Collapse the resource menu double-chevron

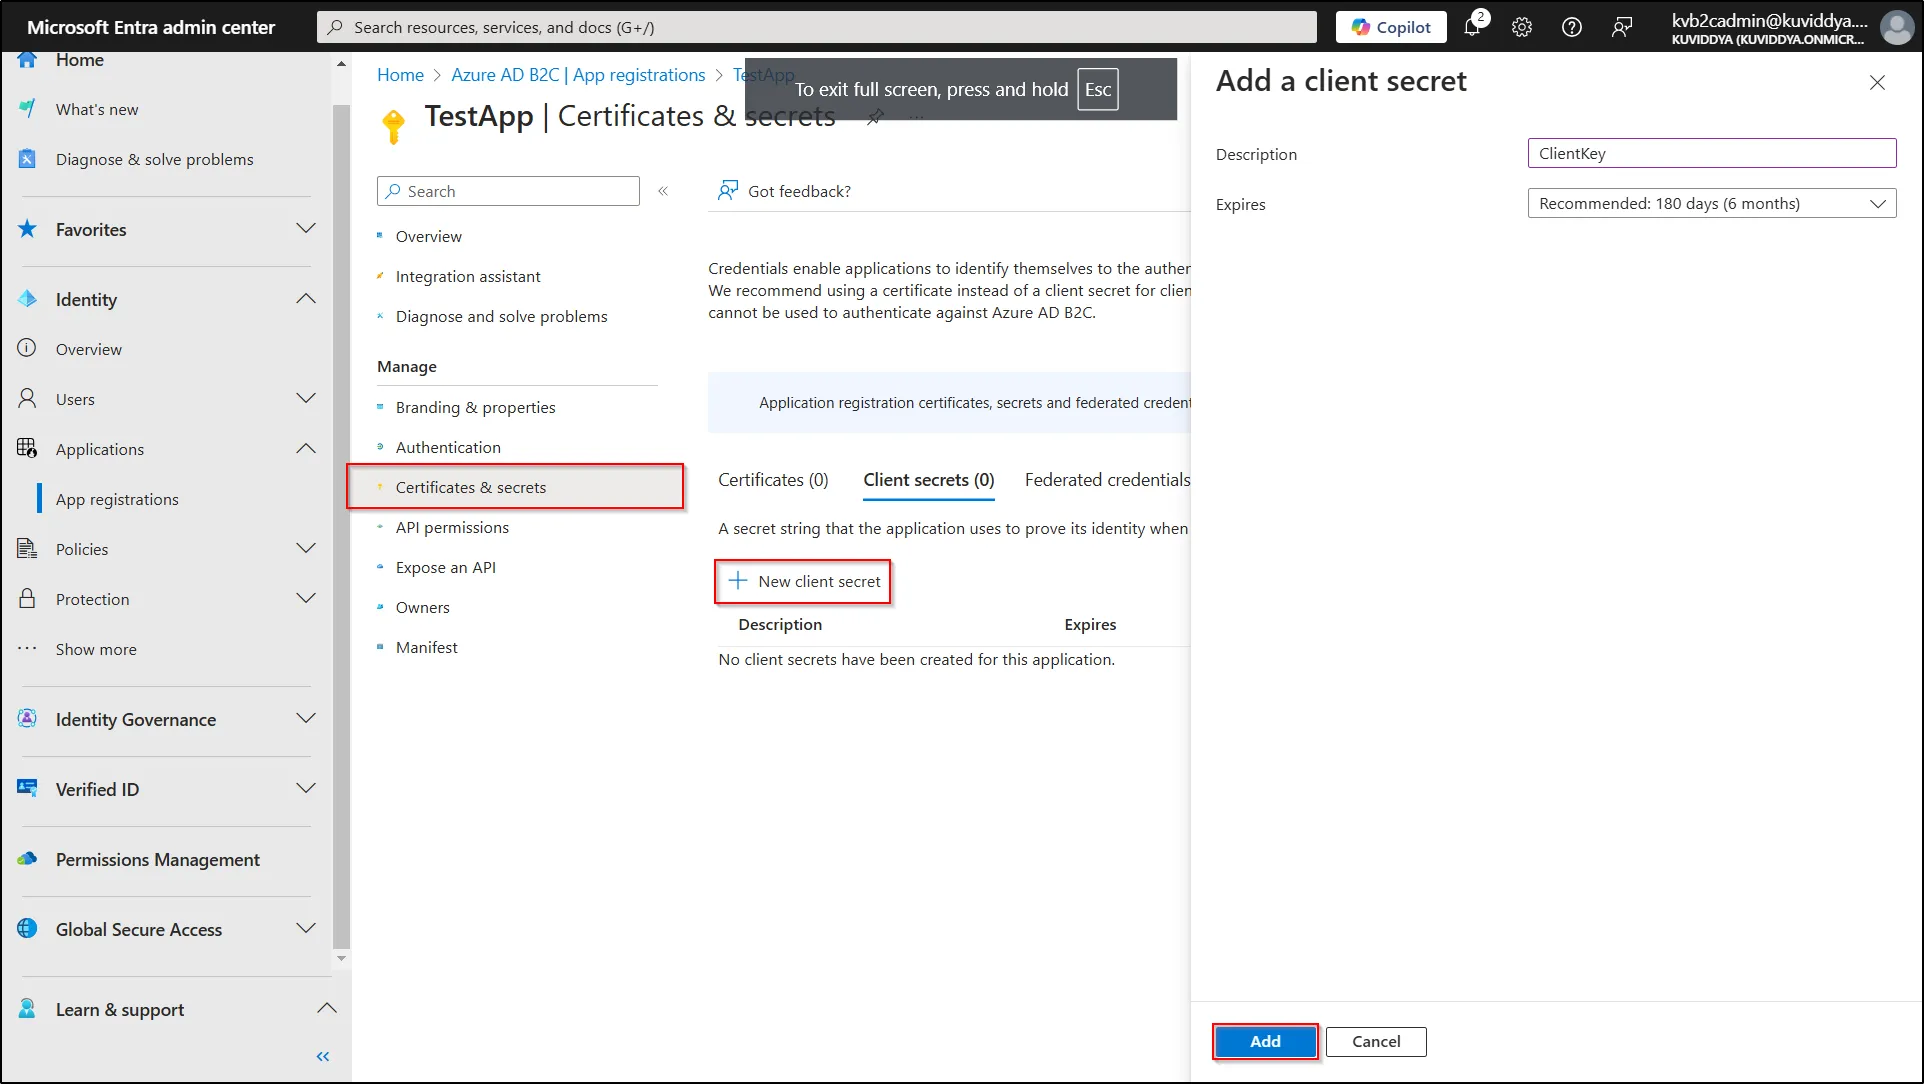click(x=663, y=191)
